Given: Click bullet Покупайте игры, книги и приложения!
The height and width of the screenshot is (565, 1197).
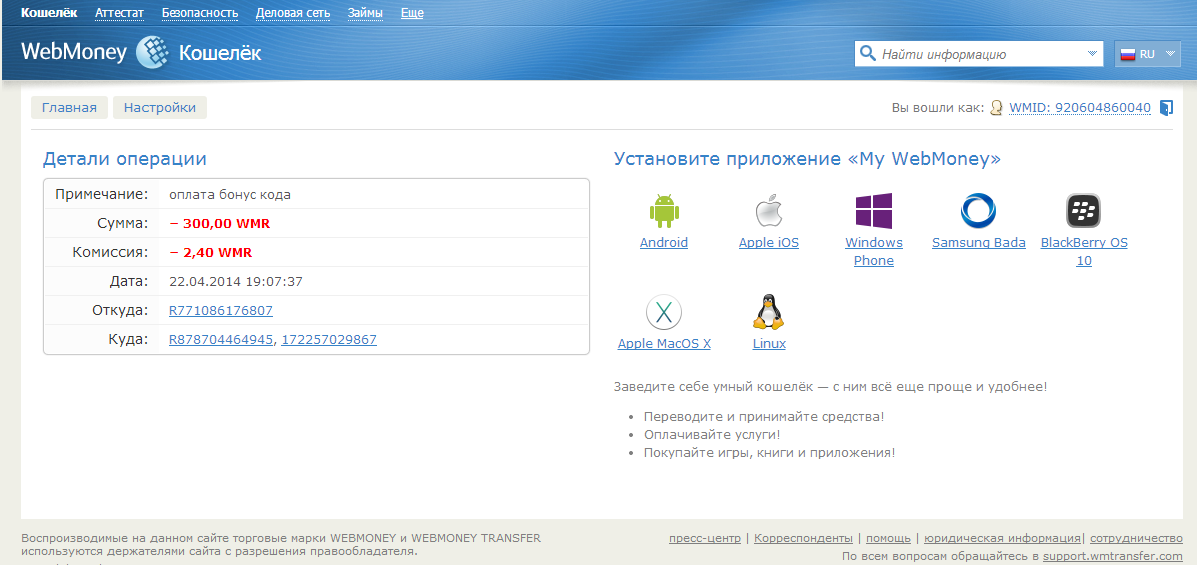Looking at the screenshot, I should [770, 453].
